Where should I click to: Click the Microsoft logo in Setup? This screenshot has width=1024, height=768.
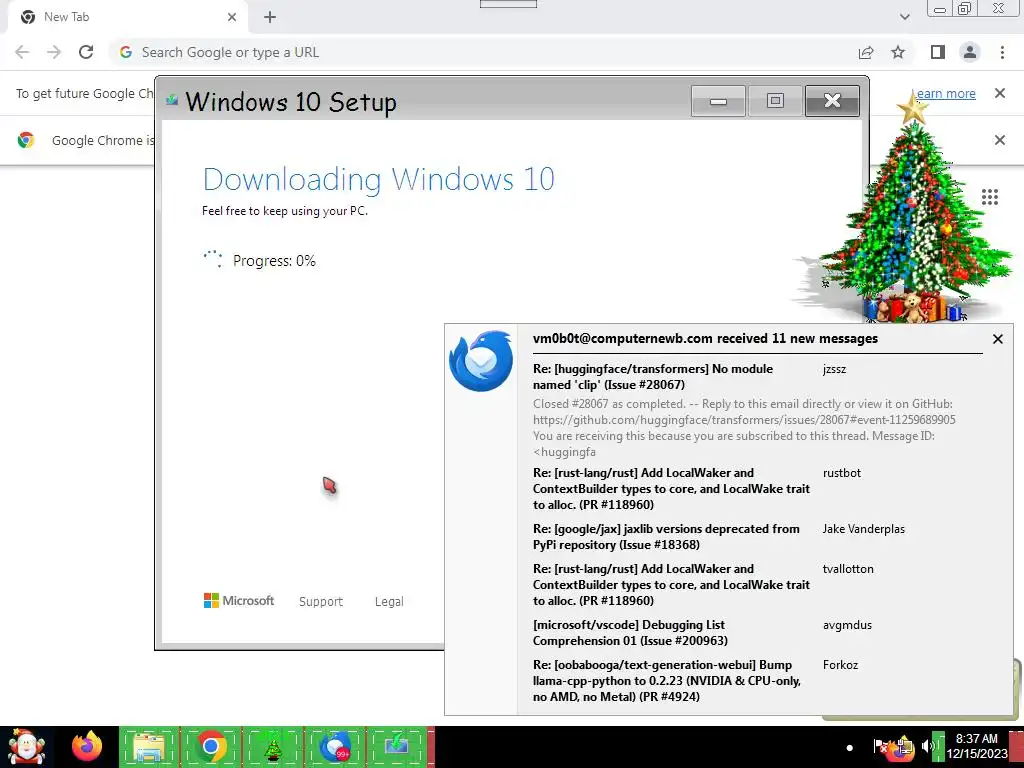[x=239, y=600]
